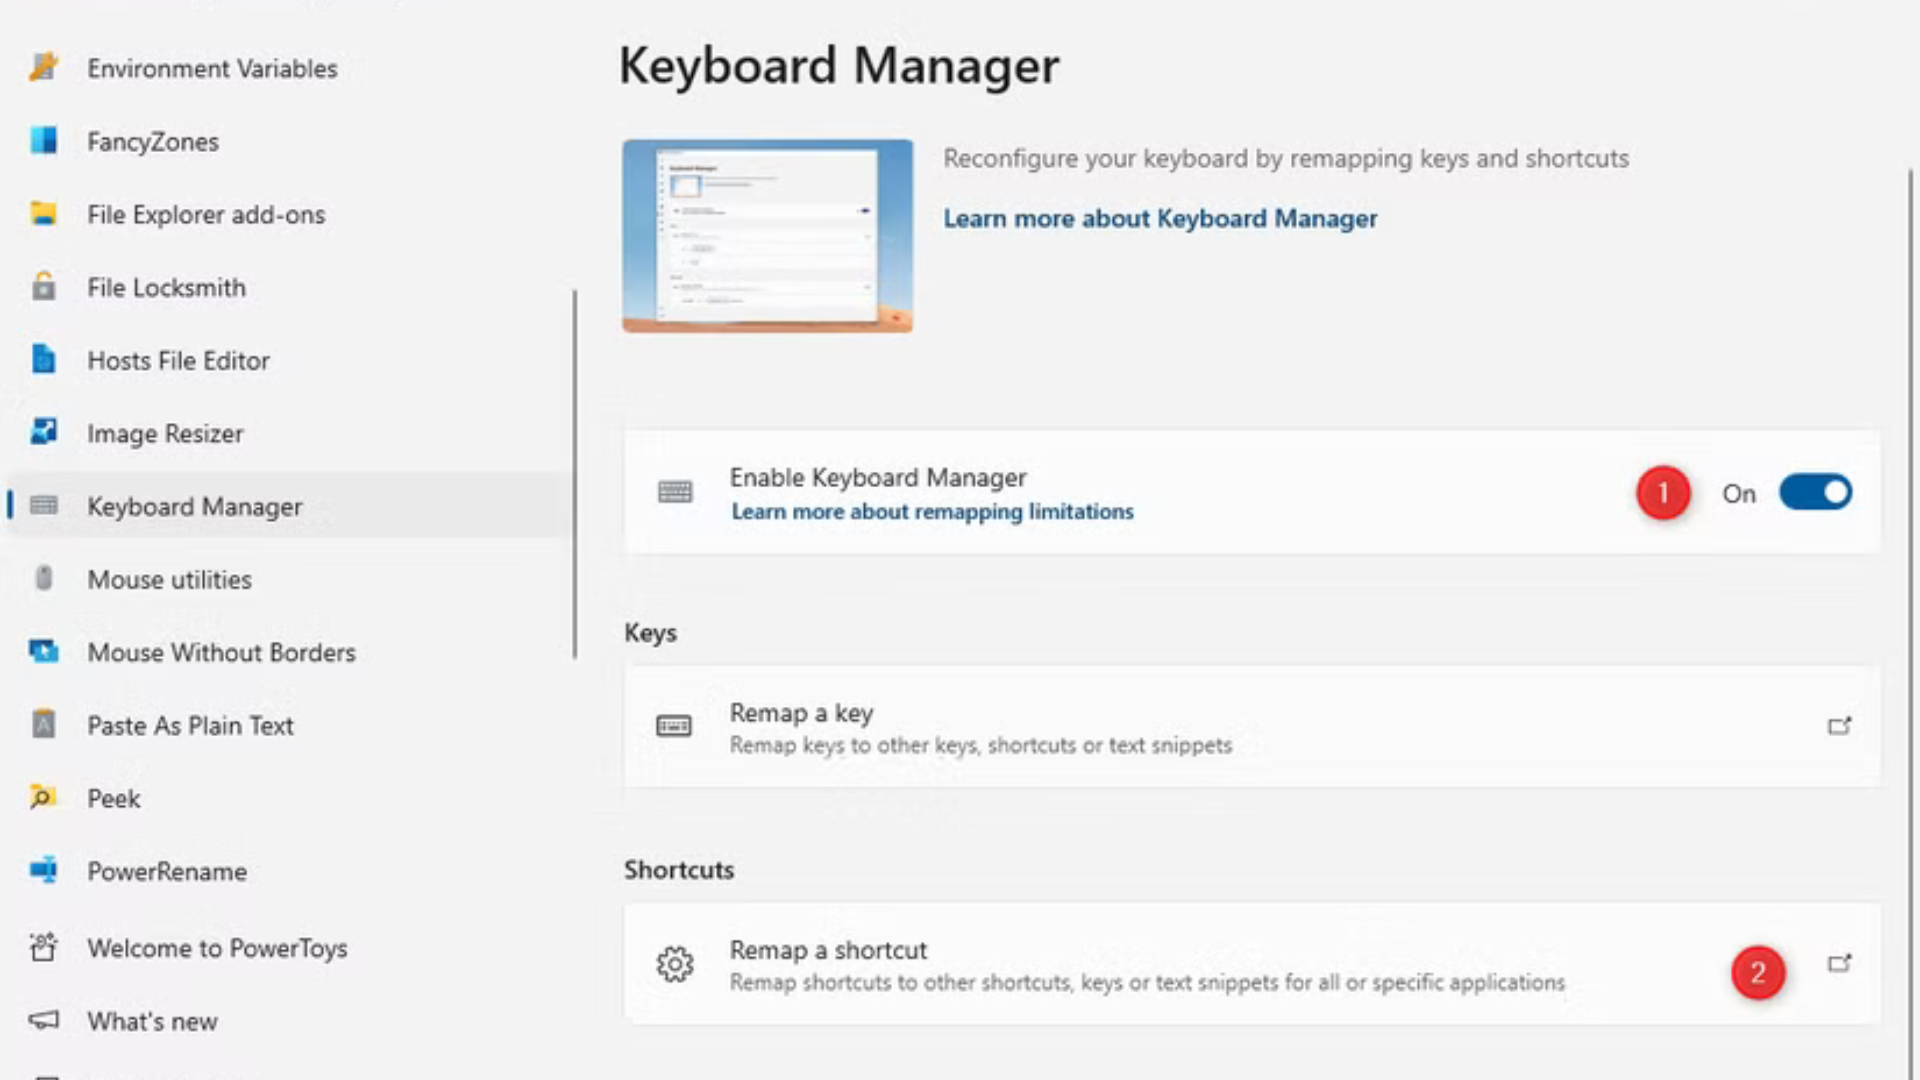Click the sidebar vertical scrollbar
The width and height of the screenshot is (1920, 1080).
coord(575,474)
